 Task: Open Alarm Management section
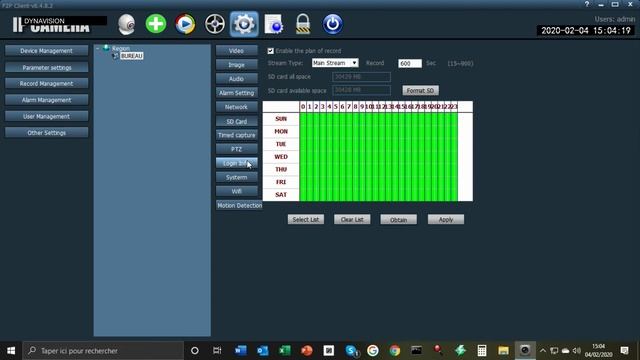47,100
